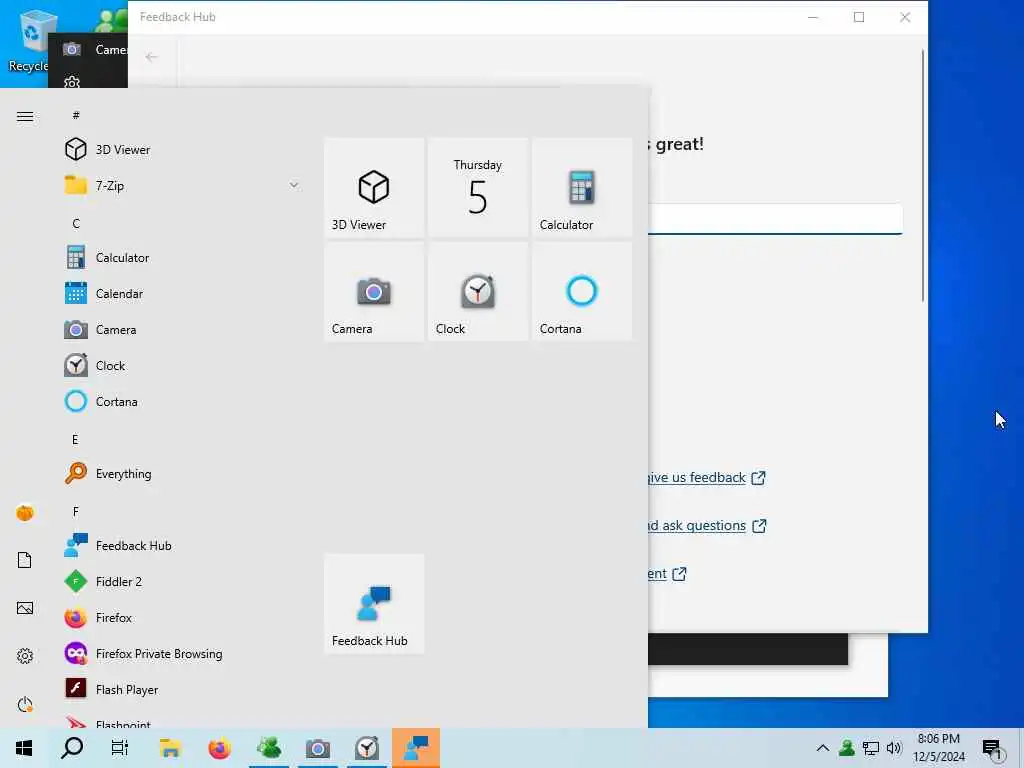Launch Cortana from the app list
This screenshot has width=1024, height=768.
183,401
